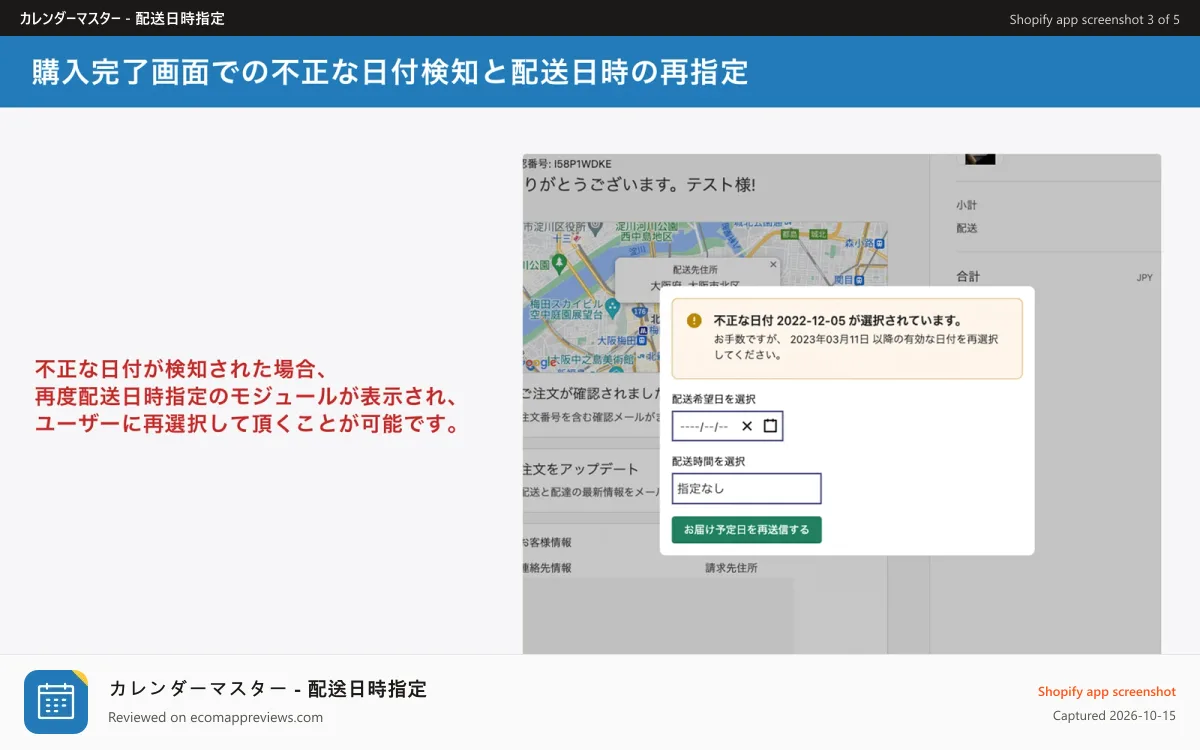
Task: Click the 購入完了画面での不正な日付検知 page heading
Action: (x=390, y=72)
